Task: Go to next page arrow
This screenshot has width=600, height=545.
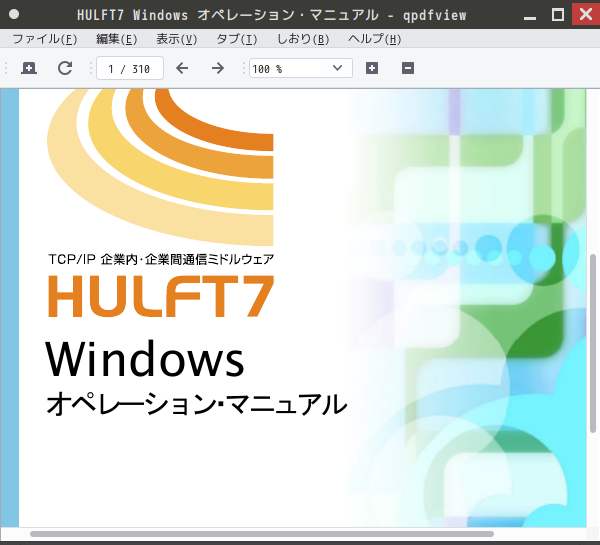Action: coord(218,68)
